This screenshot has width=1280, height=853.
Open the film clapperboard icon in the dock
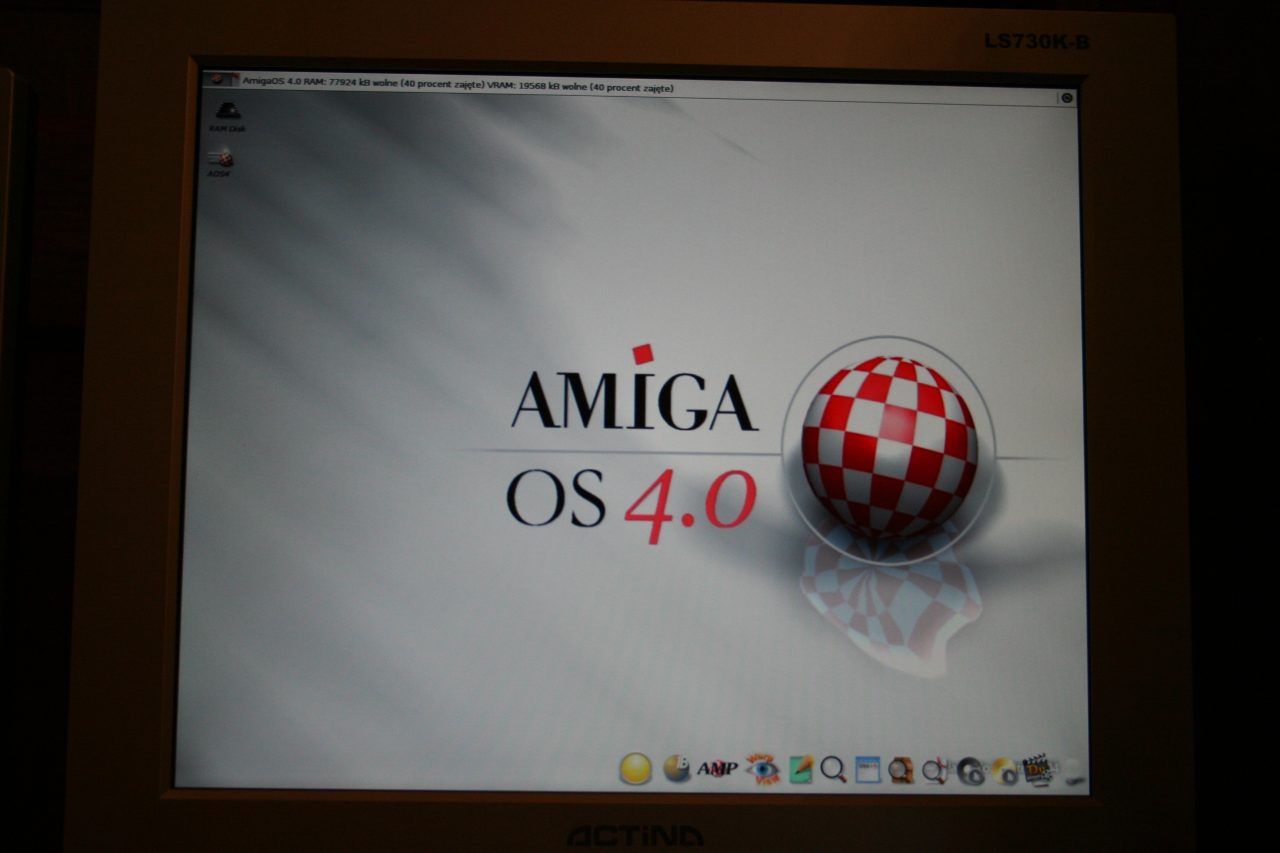pyautogui.click(x=1038, y=770)
